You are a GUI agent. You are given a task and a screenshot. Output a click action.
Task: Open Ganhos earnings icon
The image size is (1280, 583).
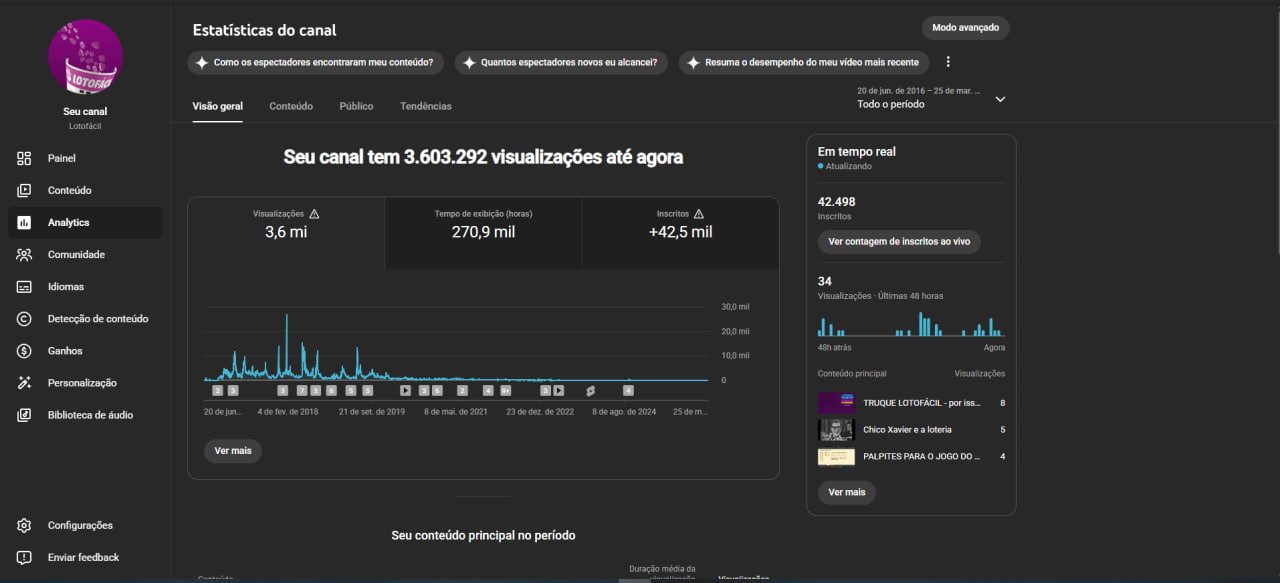(24, 351)
